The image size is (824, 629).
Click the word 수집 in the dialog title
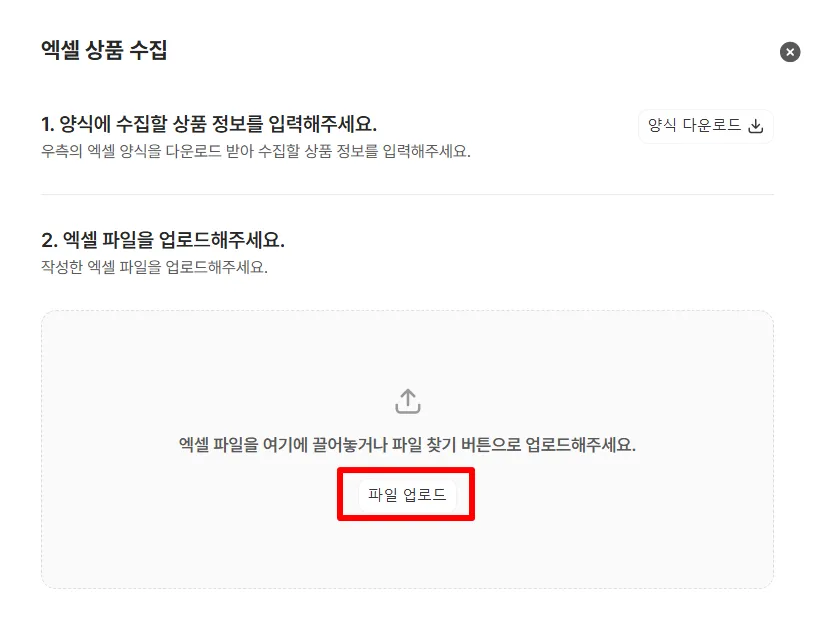(148, 50)
